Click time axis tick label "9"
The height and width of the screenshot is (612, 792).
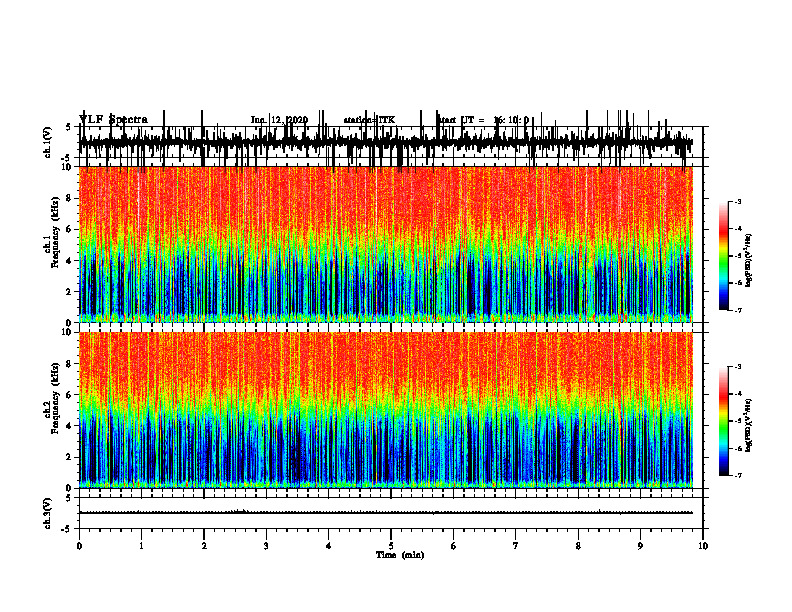click(640, 546)
